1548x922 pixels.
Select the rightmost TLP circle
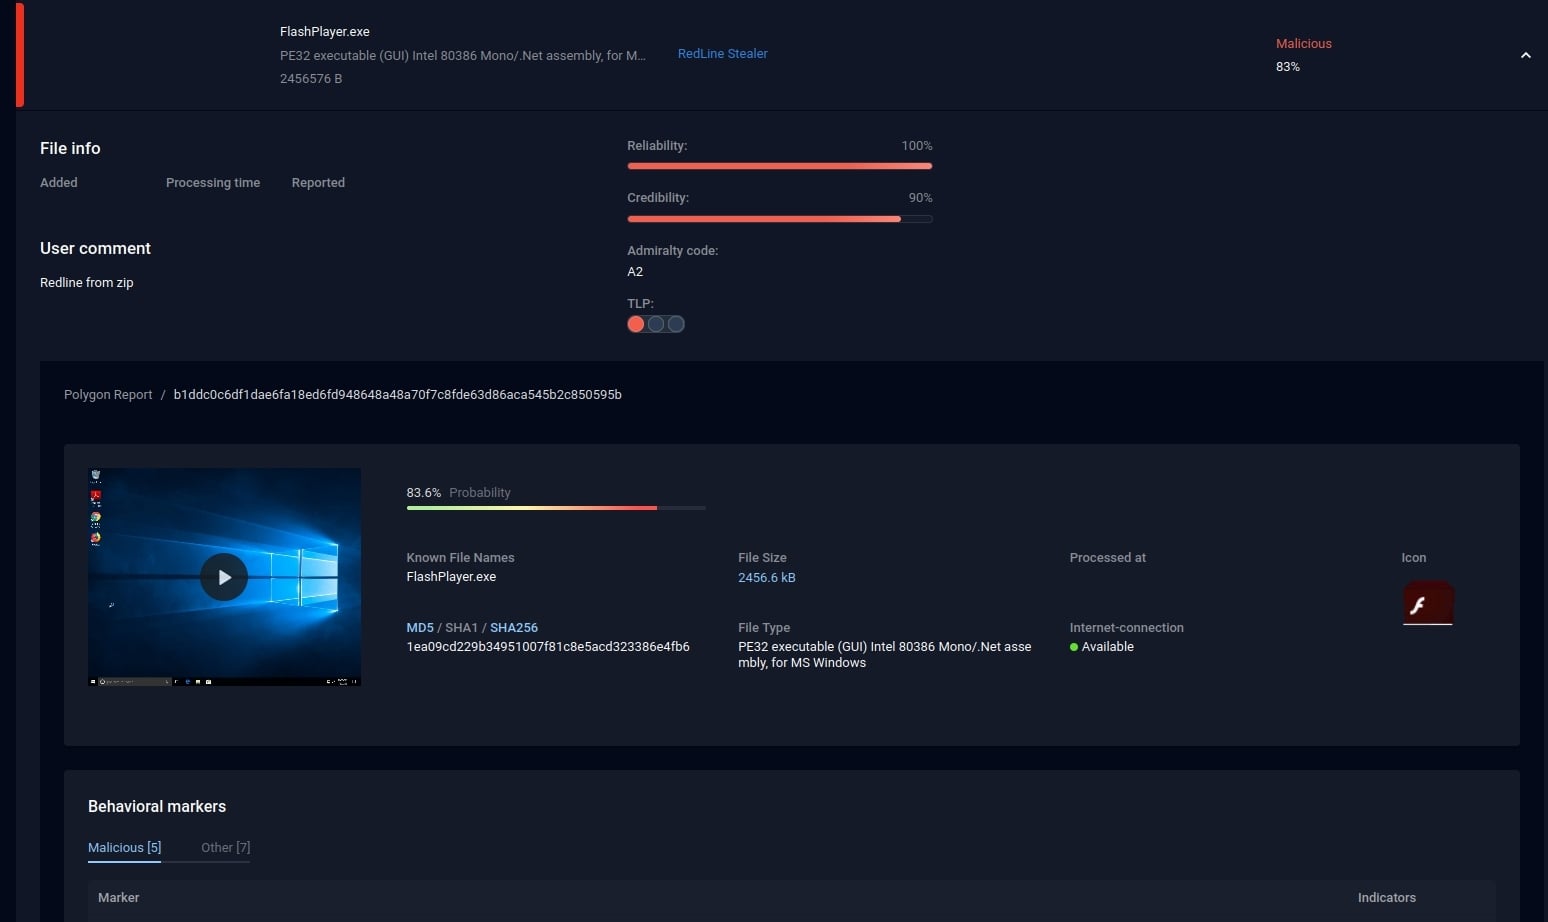tap(676, 324)
